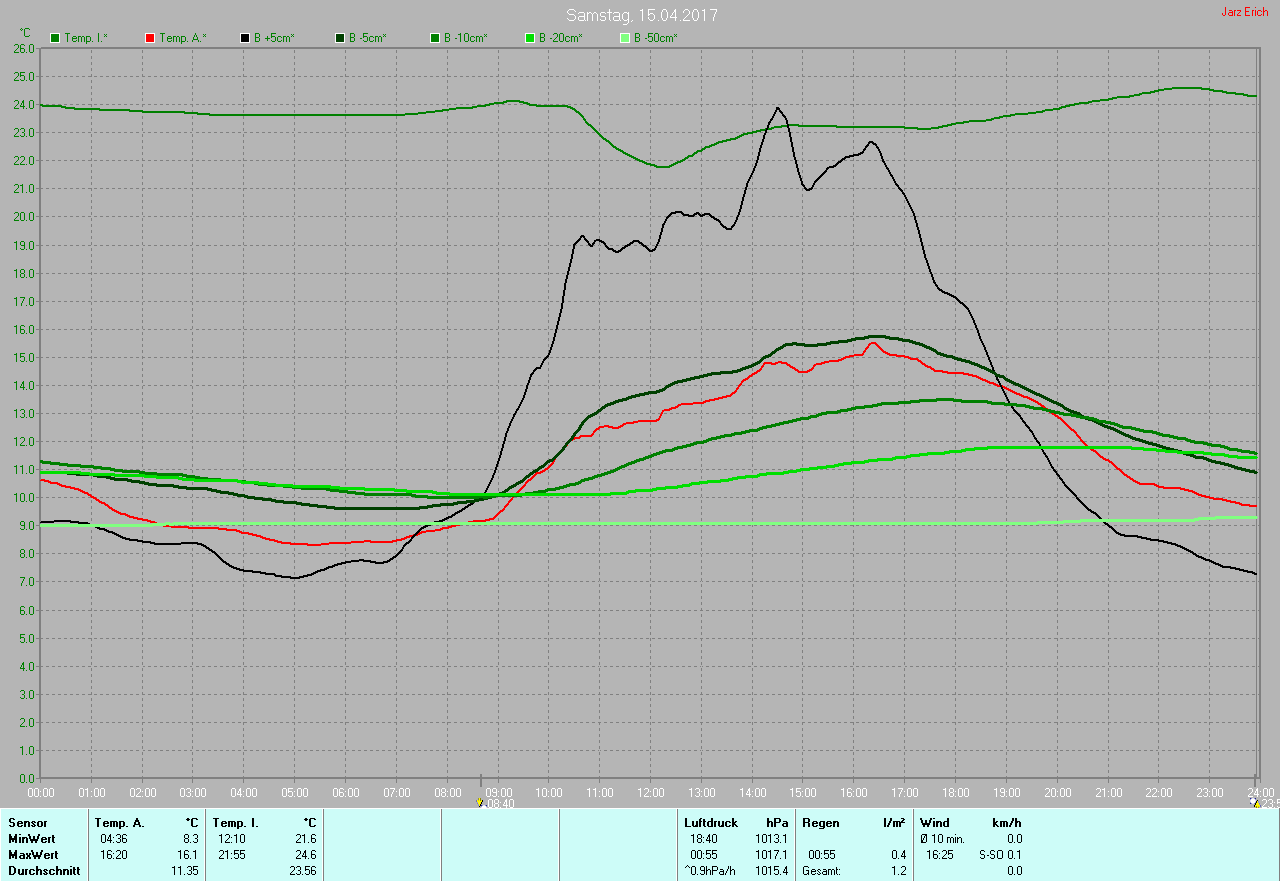
Task: Click the Temp. I. maximum value 24.6
Action: pos(305,855)
